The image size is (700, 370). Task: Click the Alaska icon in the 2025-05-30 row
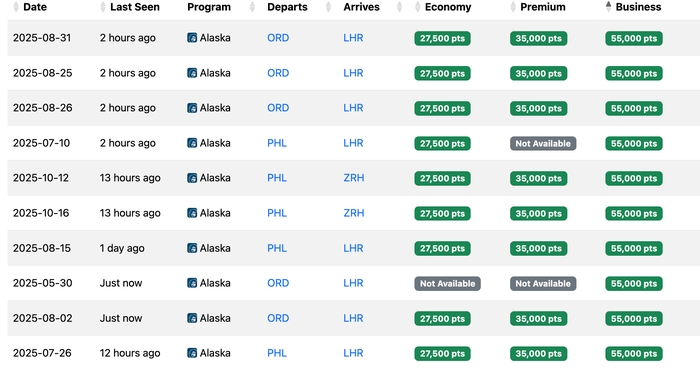click(x=192, y=283)
